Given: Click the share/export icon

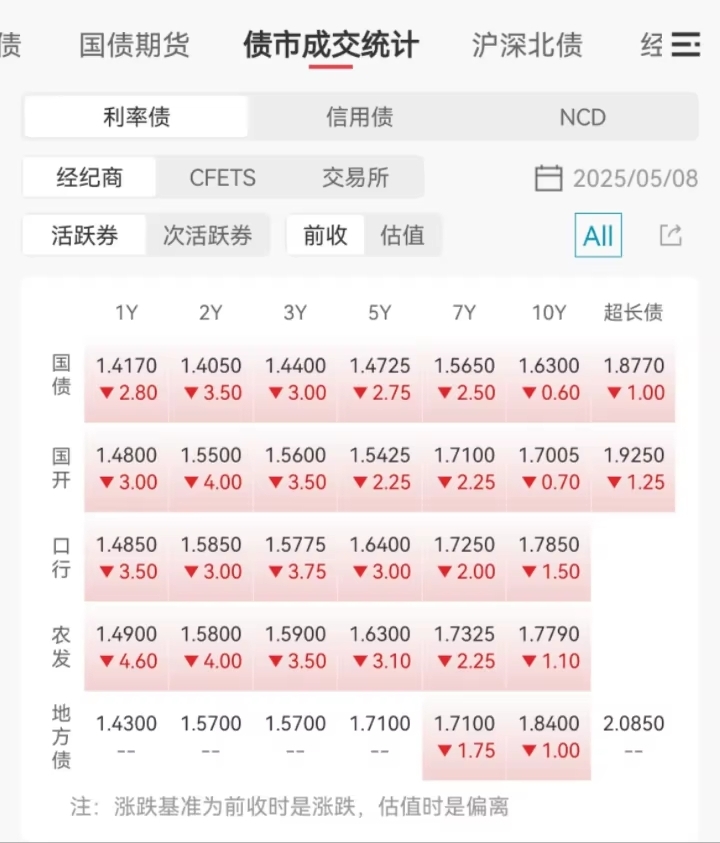Looking at the screenshot, I should [671, 235].
